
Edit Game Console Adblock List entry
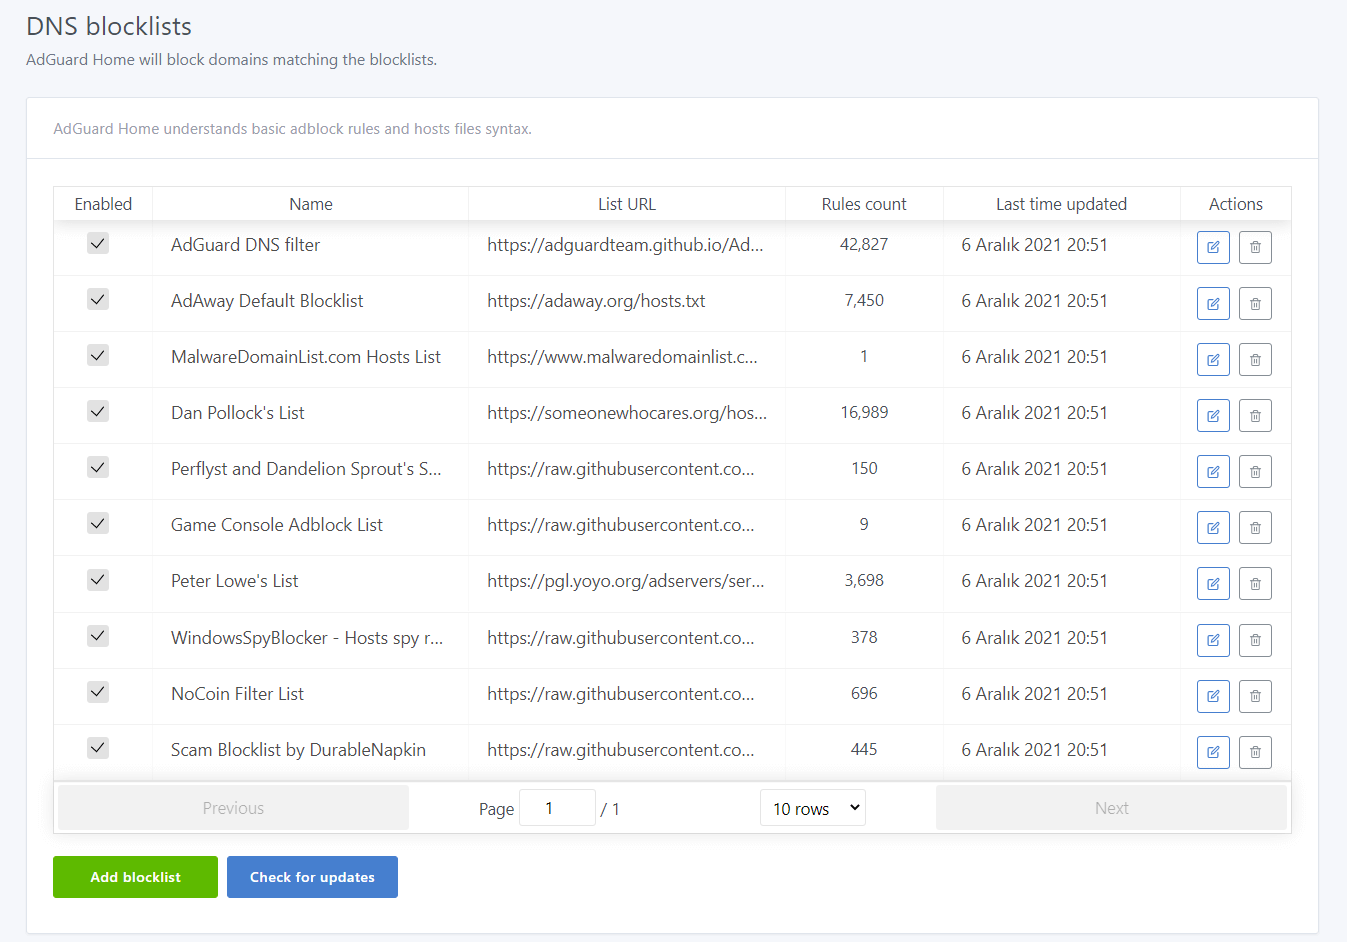point(1213,527)
